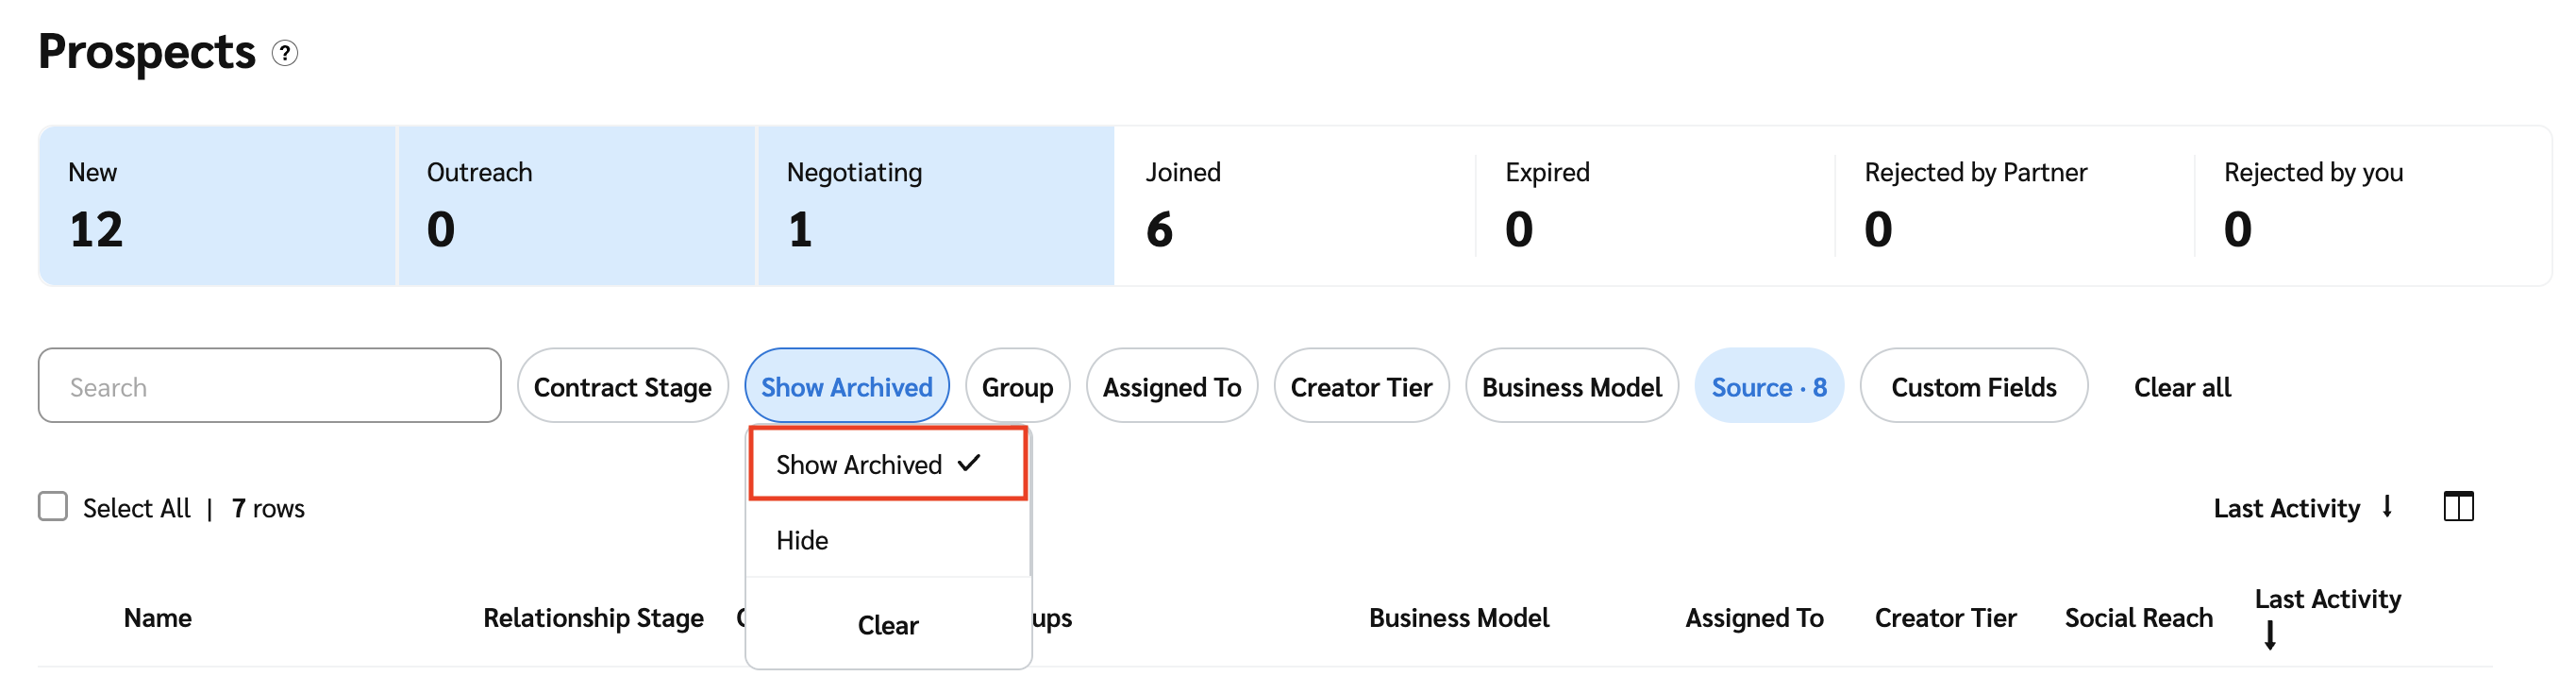Click Clear all filters link
Screen dimensions: 2576x693
[2182, 387]
